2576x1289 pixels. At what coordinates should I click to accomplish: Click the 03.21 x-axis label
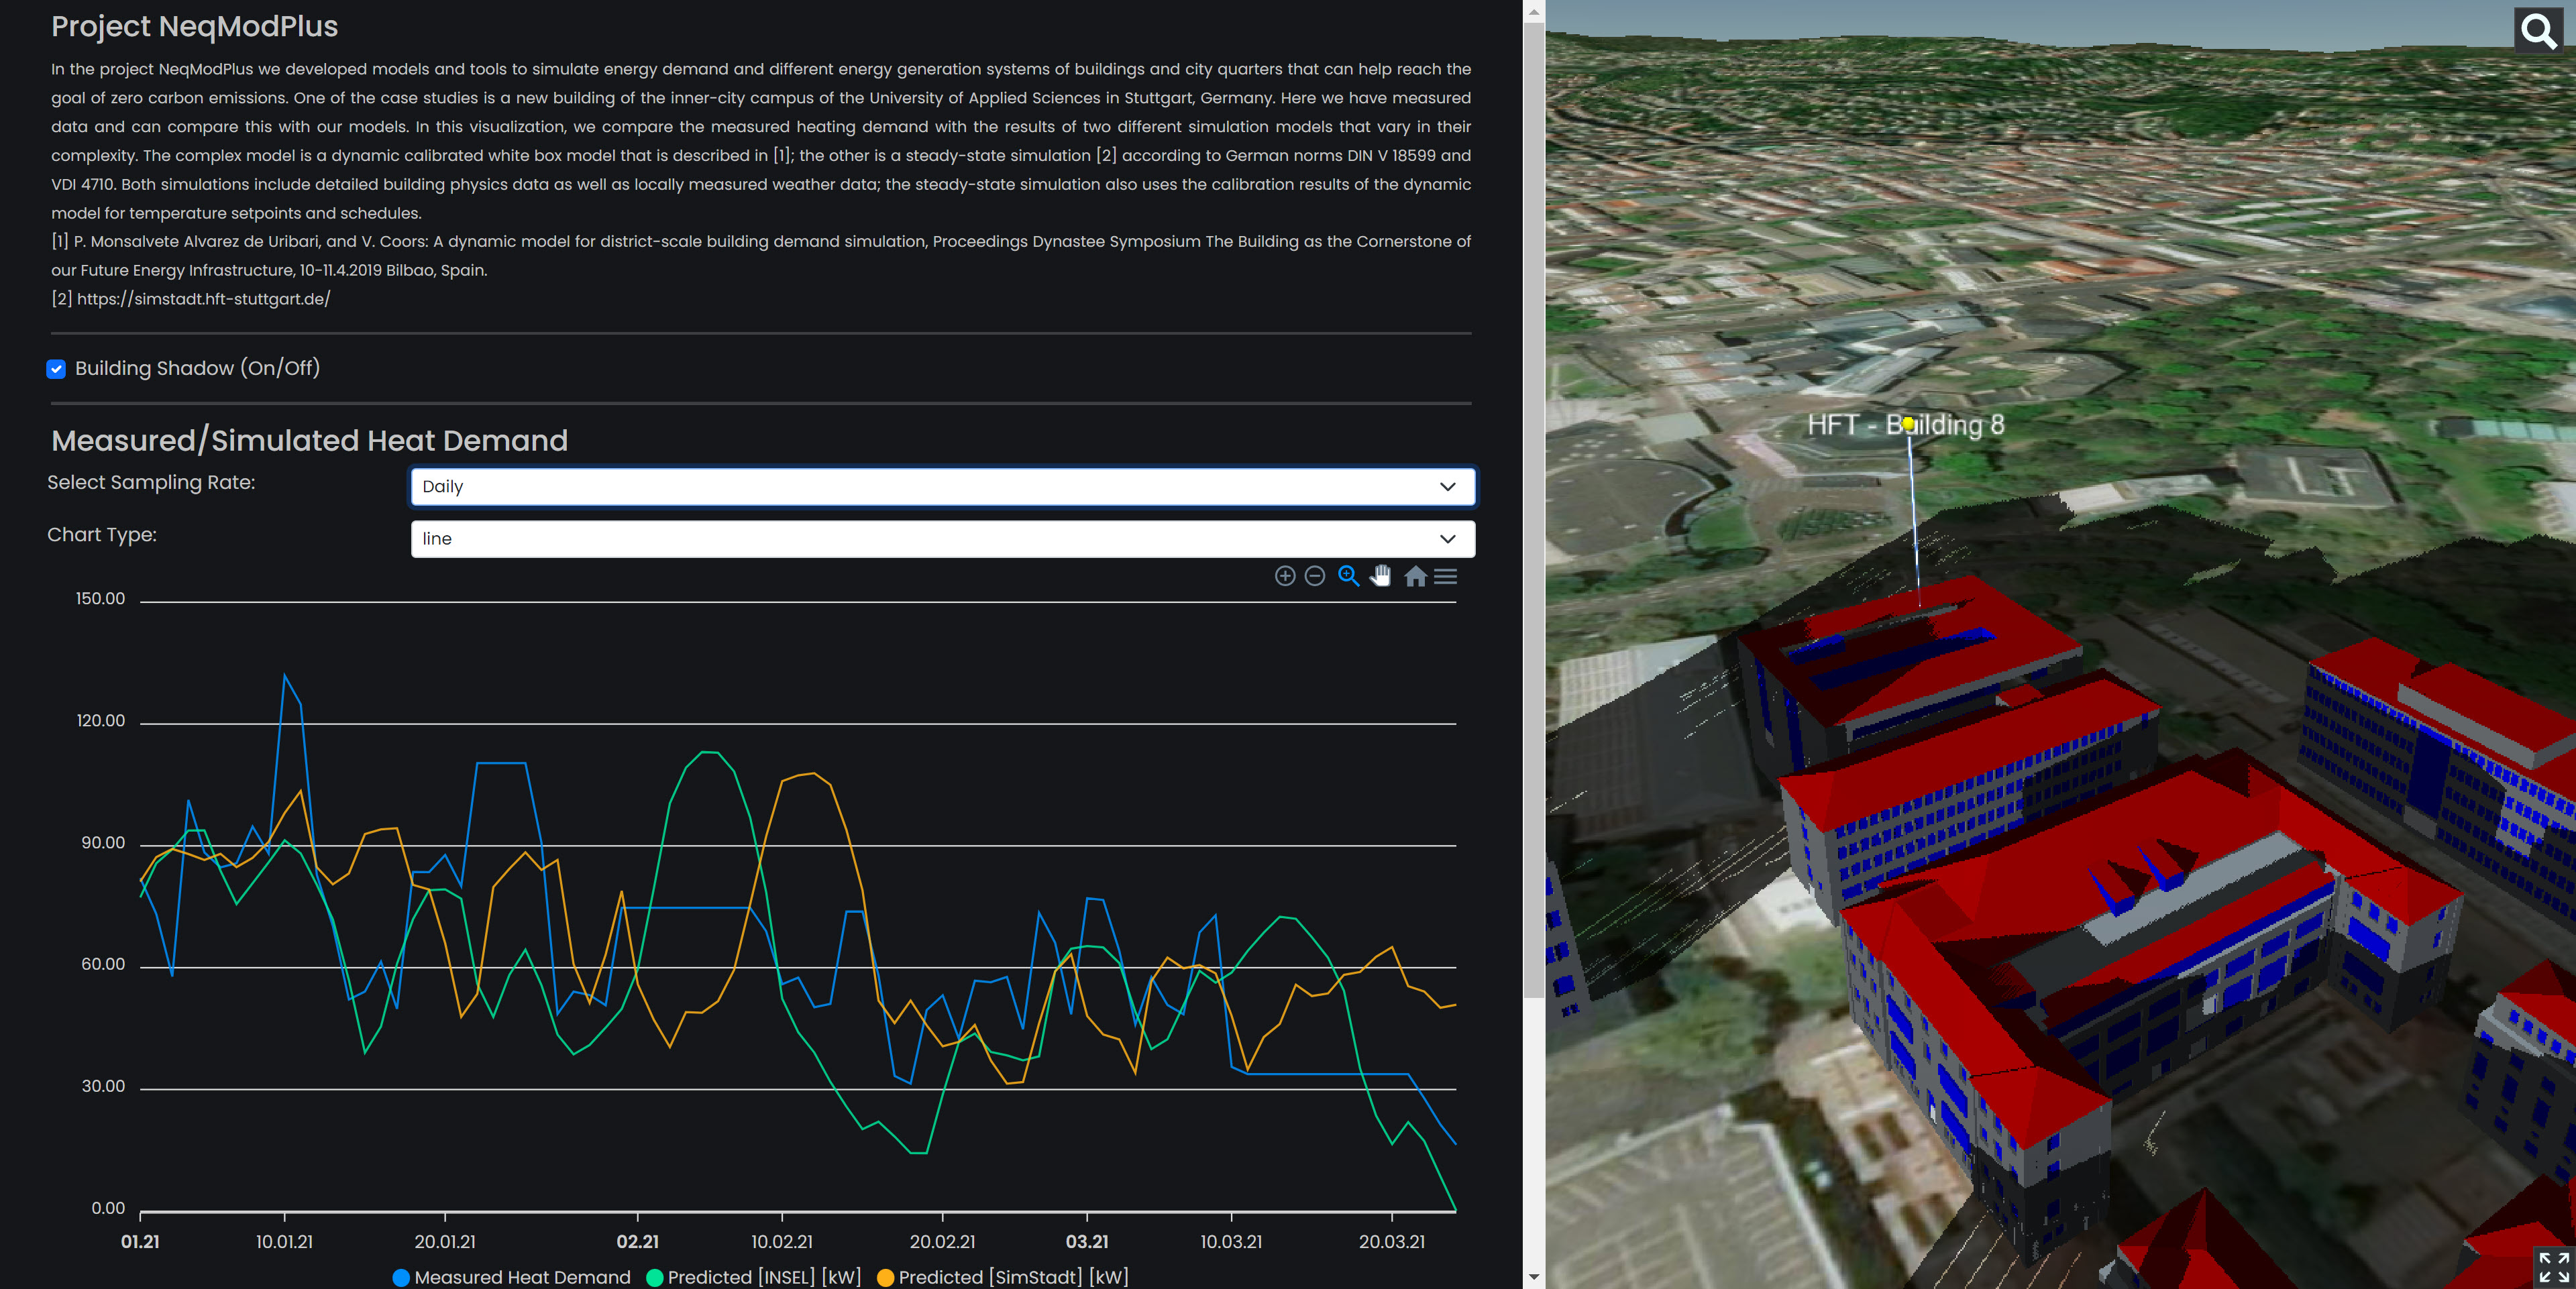(x=1087, y=1242)
